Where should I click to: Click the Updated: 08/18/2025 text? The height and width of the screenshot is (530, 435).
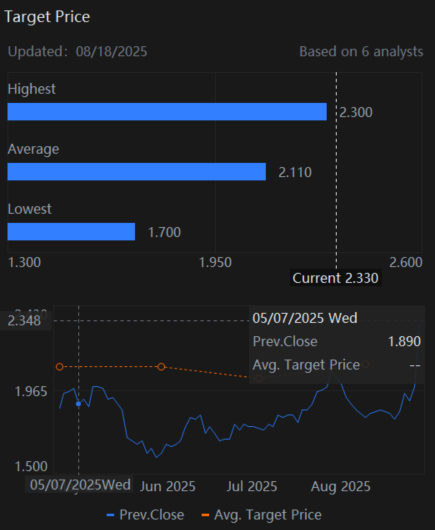[77, 52]
